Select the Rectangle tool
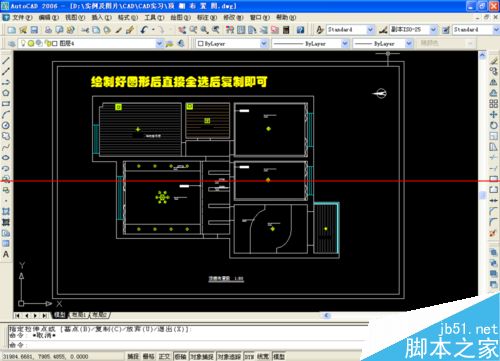The height and width of the screenshot is (361, 500). 6,104
